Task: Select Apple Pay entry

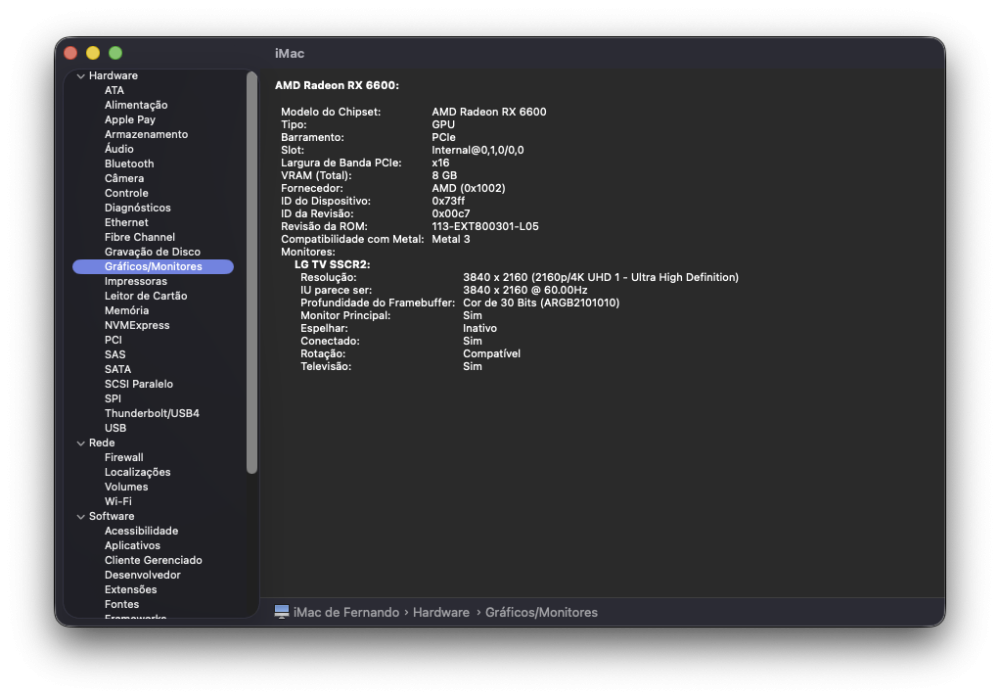Action: [x=129, y=120]
